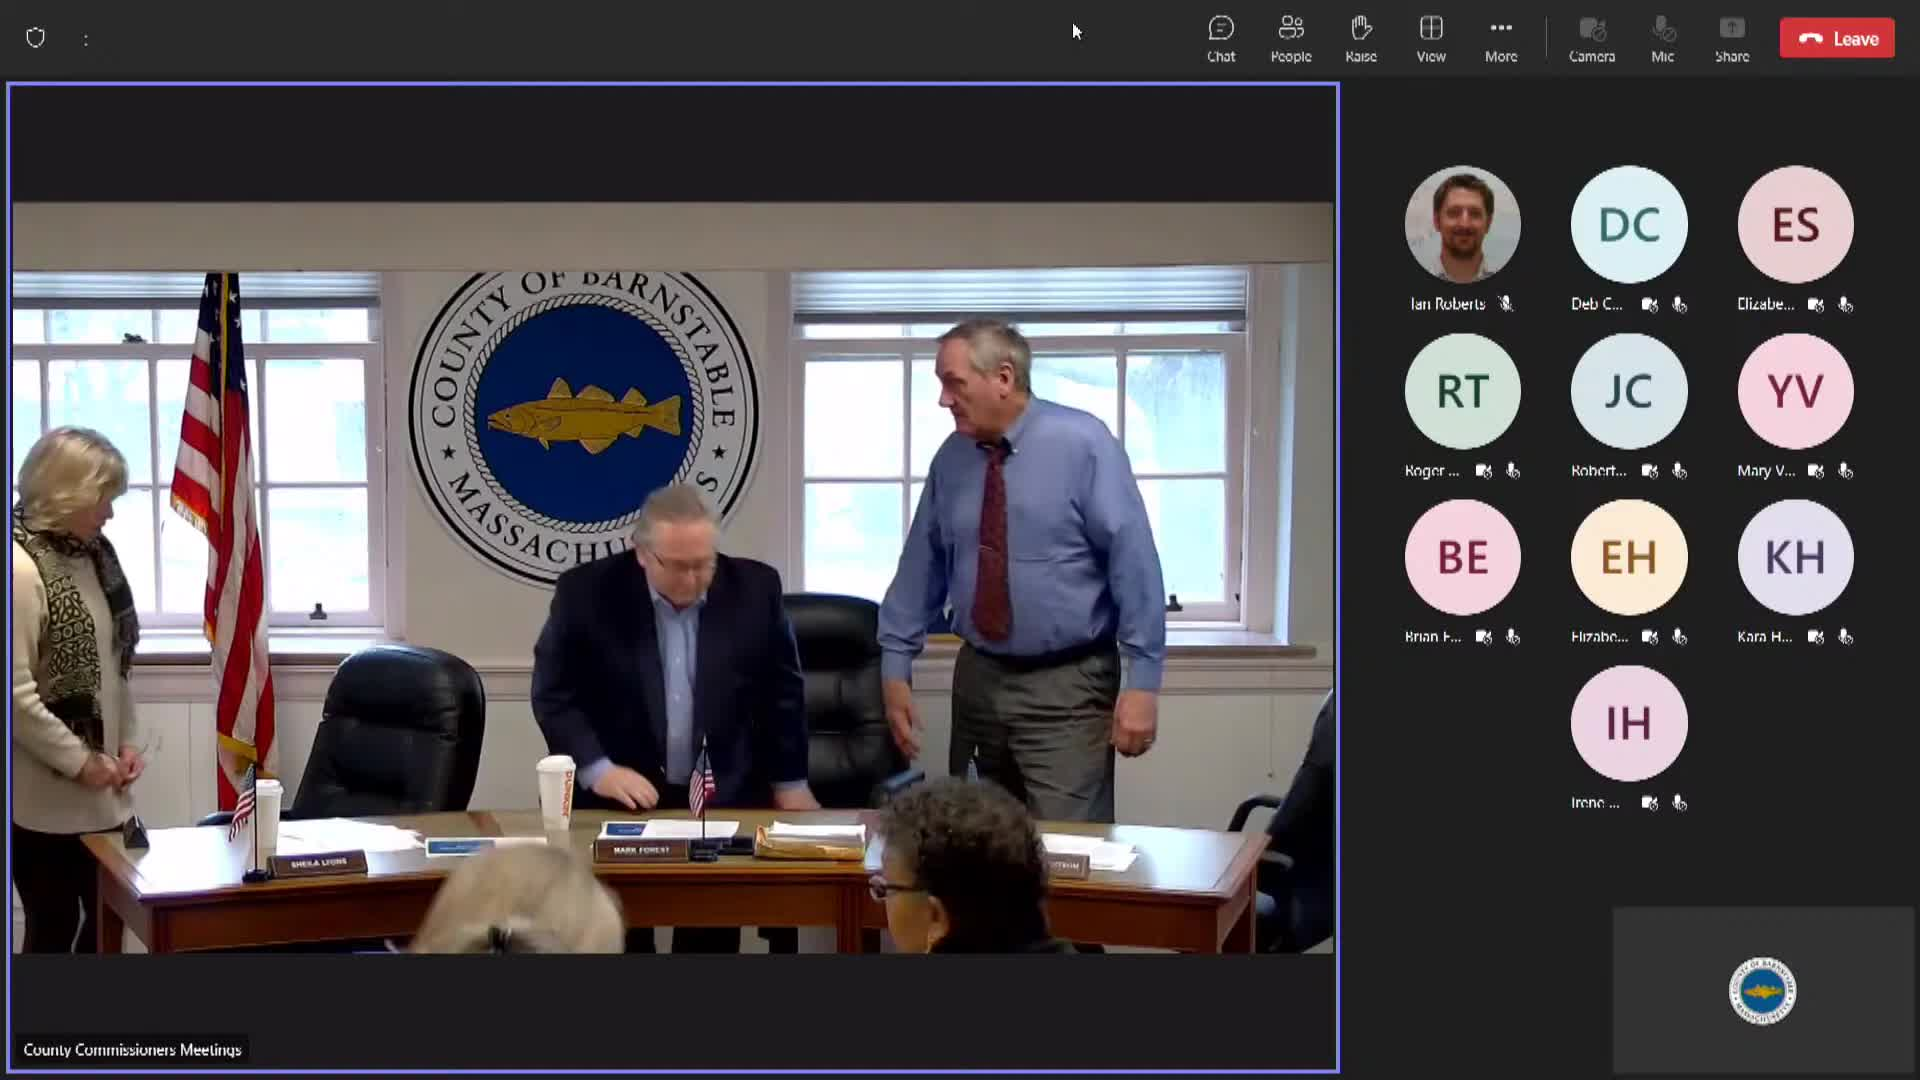This screenshot has height=1080, width=1920.
Task: Click the County Commissioners Meetings label
Action: click(133, 1049)
